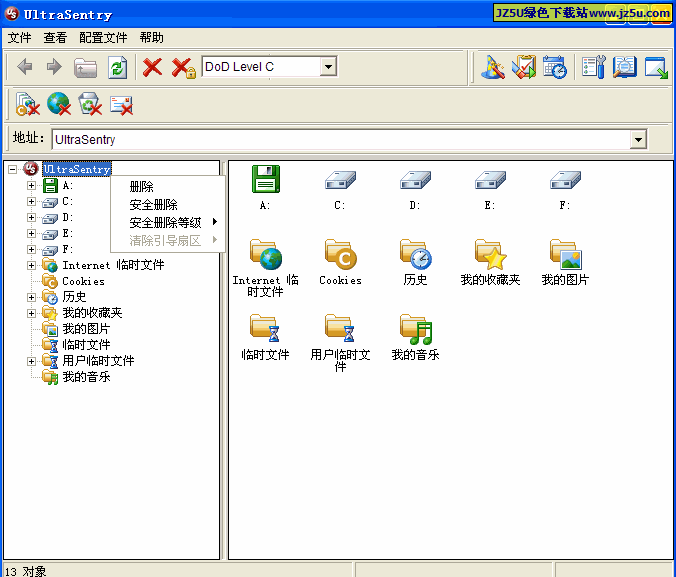This screenshot has height=577, width=676.
Task: Click the clipboard checkmark task icon
Action: click(x=524, y=67)
